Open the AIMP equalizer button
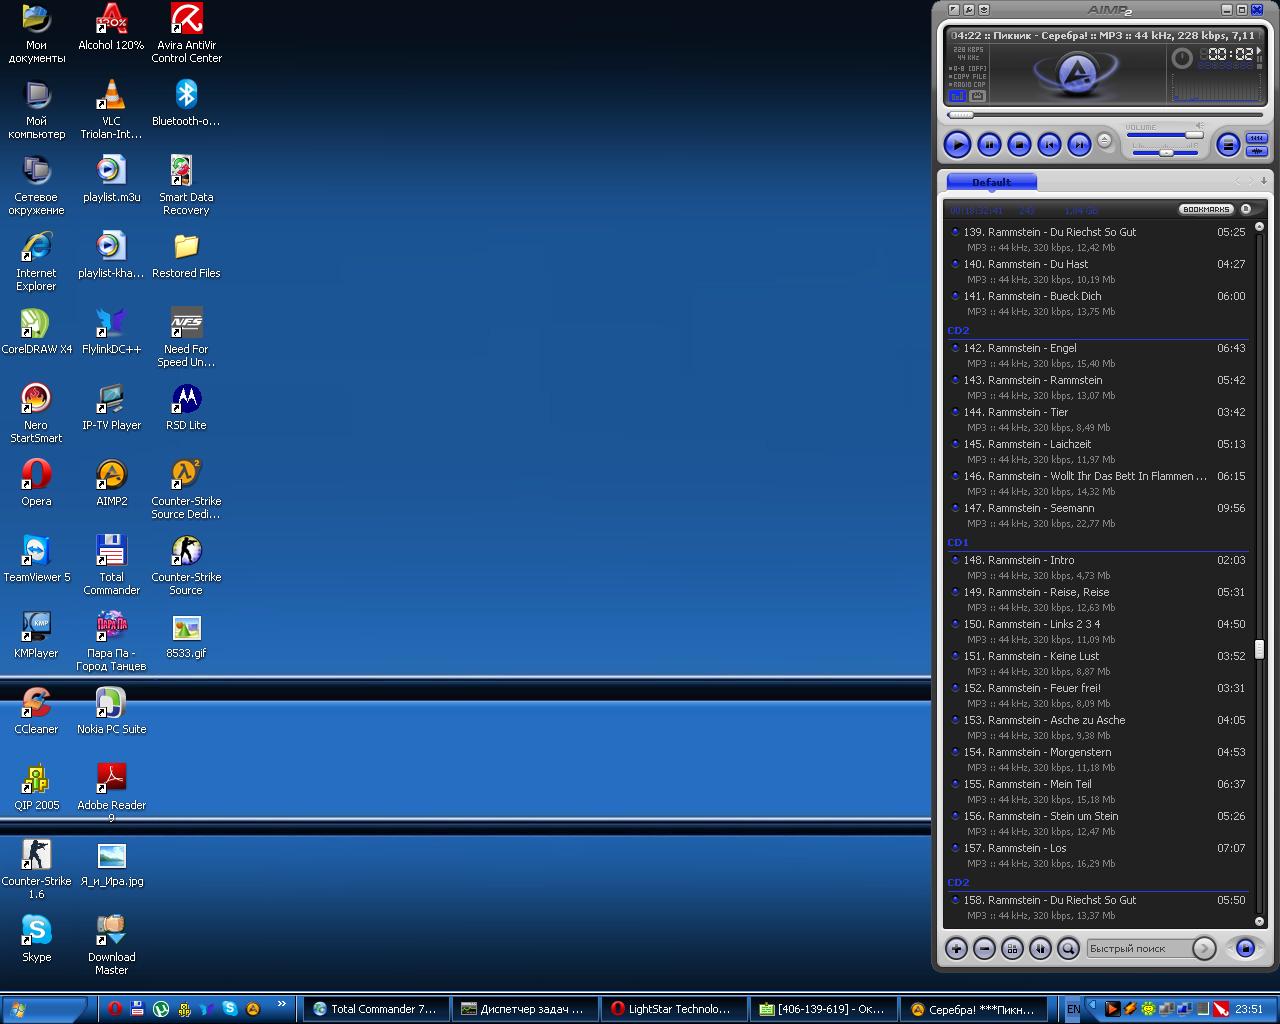1280x1024 pixels. [1257, 138]
